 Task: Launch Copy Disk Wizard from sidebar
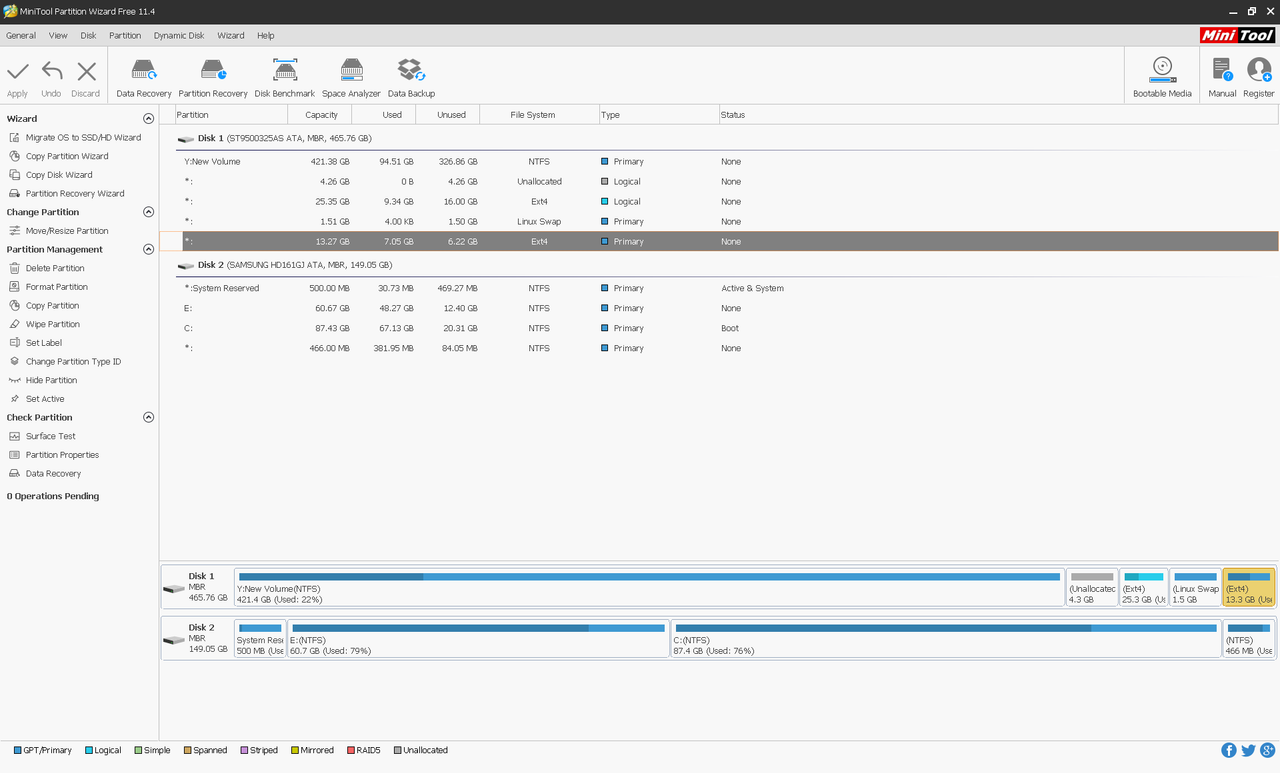coord(51,175)
